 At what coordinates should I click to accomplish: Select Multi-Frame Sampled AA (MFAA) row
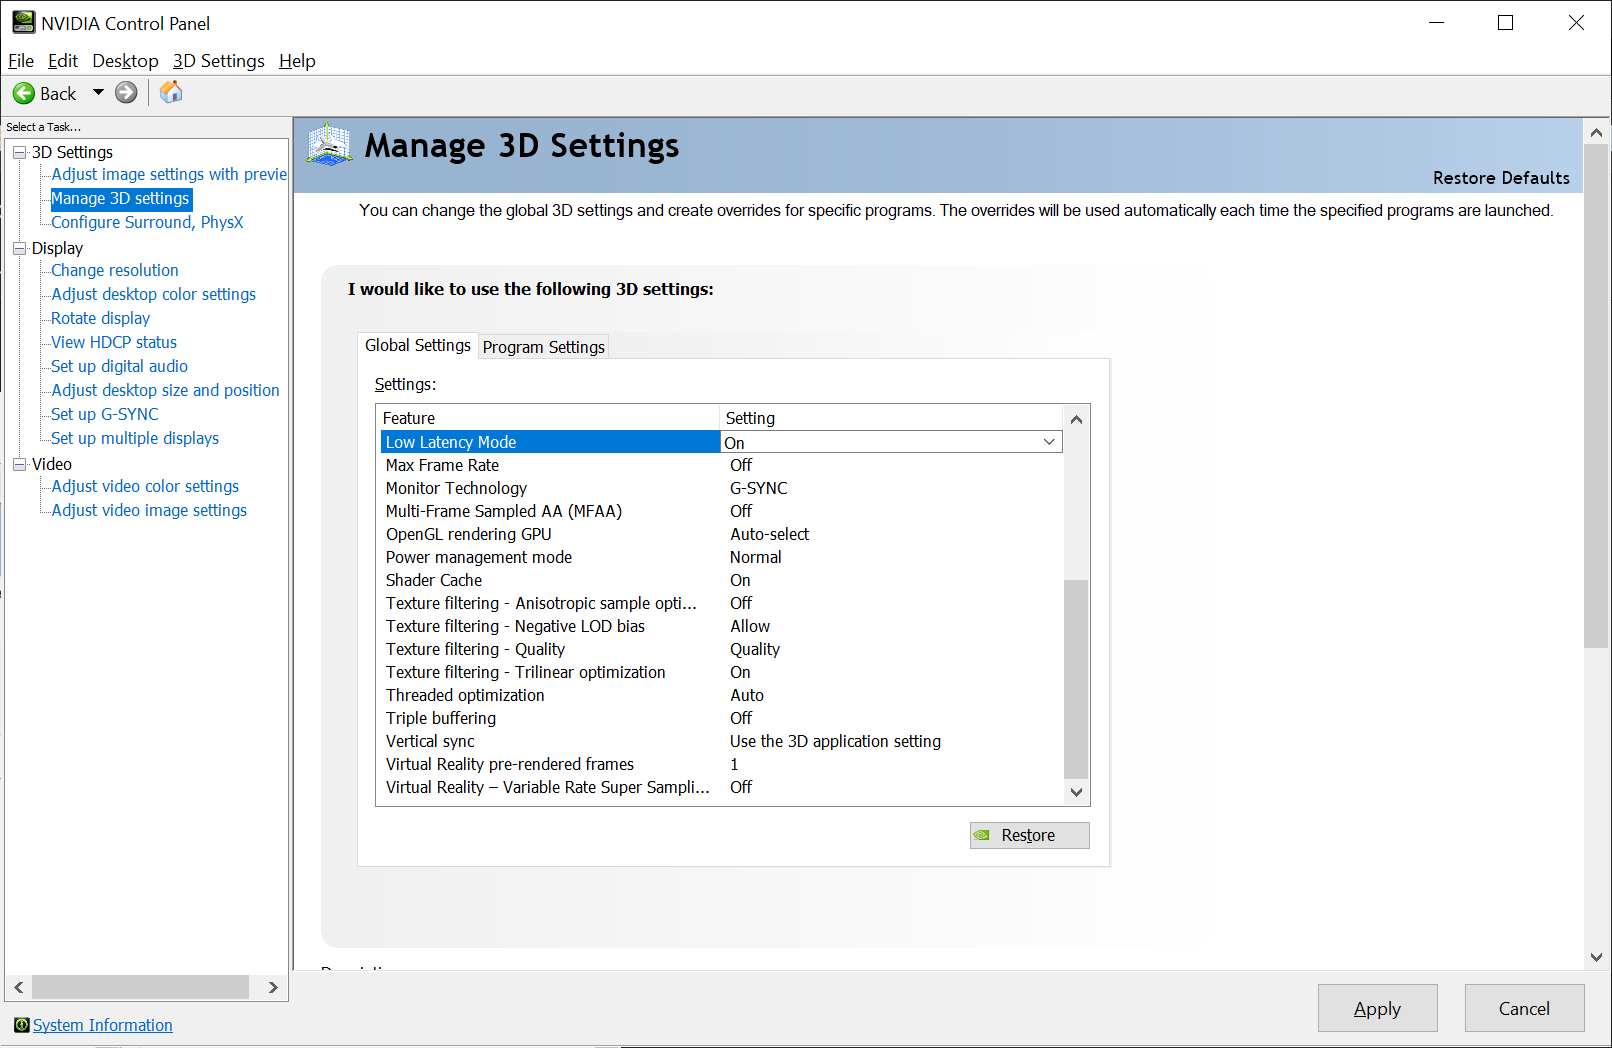click(x=721, y=511)
